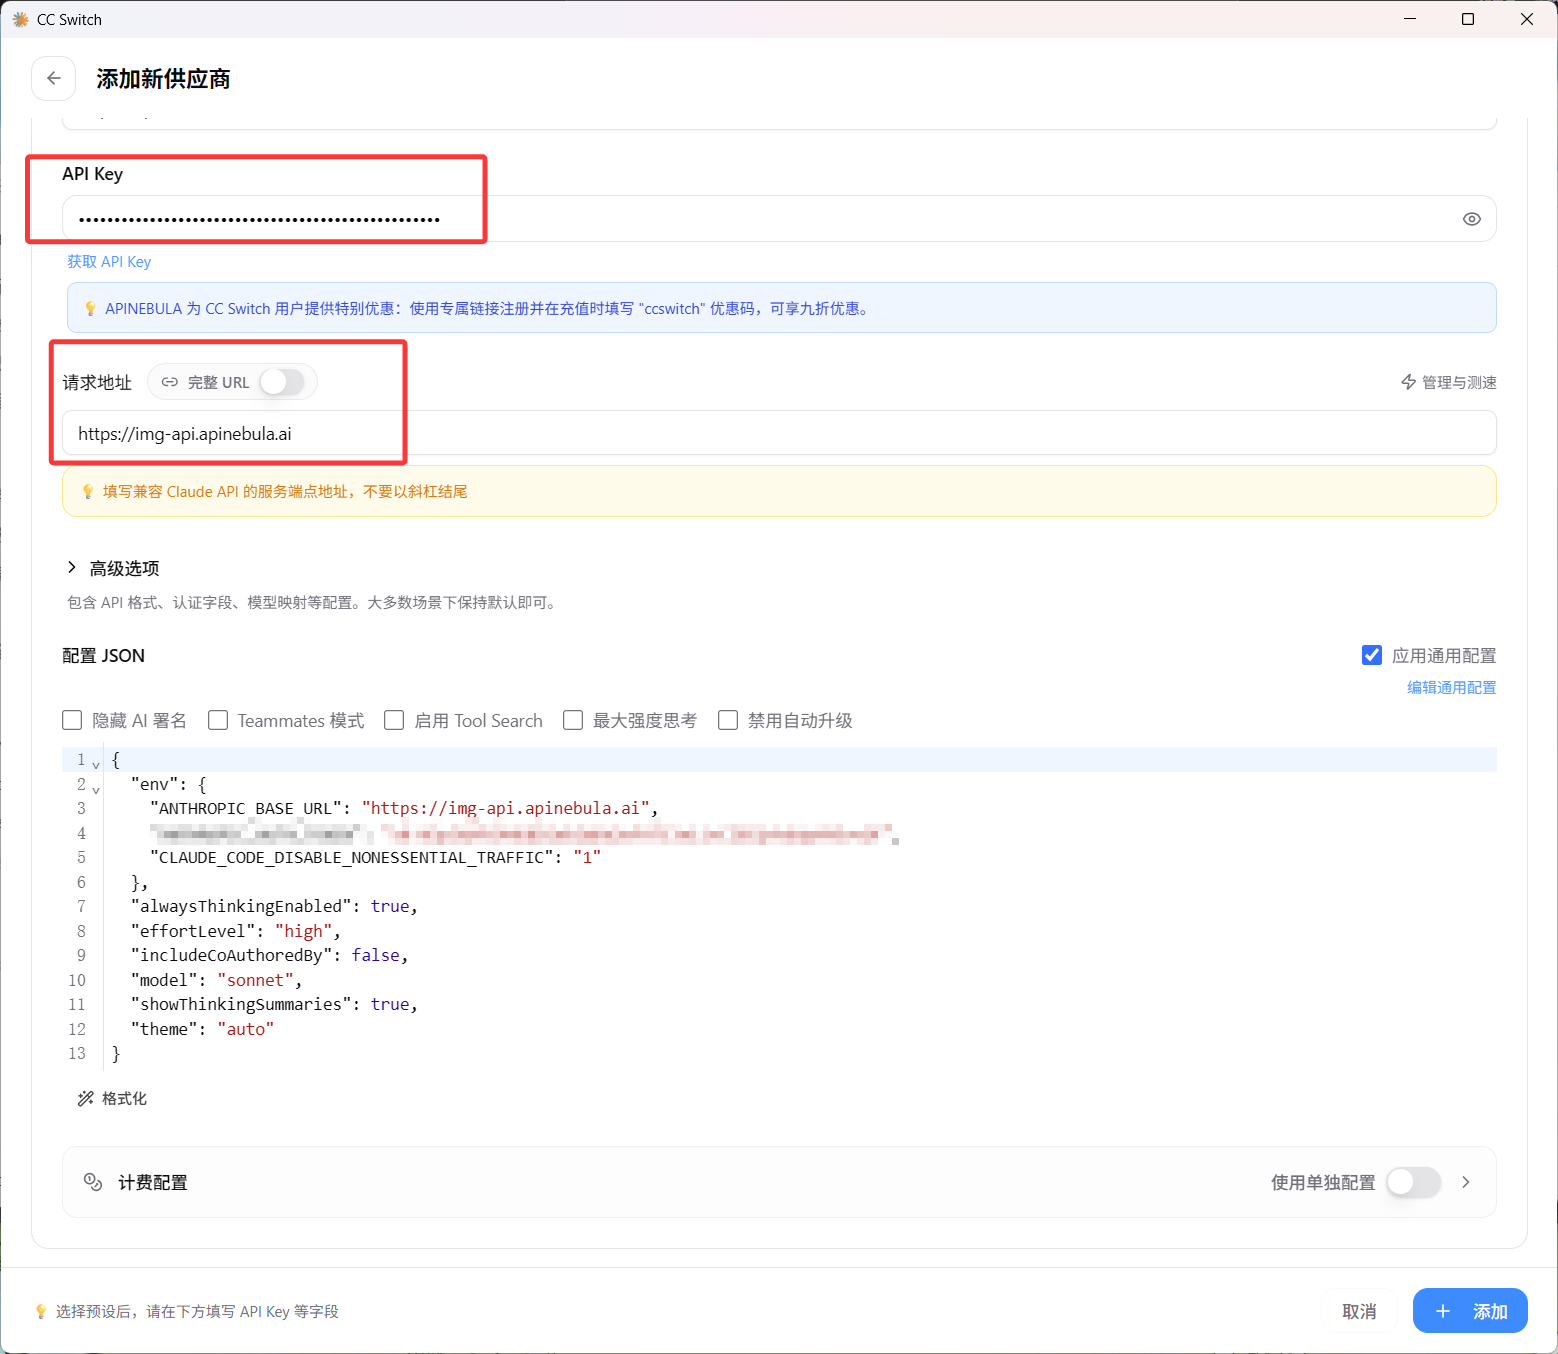Click the 格式化 format button

112,1098
